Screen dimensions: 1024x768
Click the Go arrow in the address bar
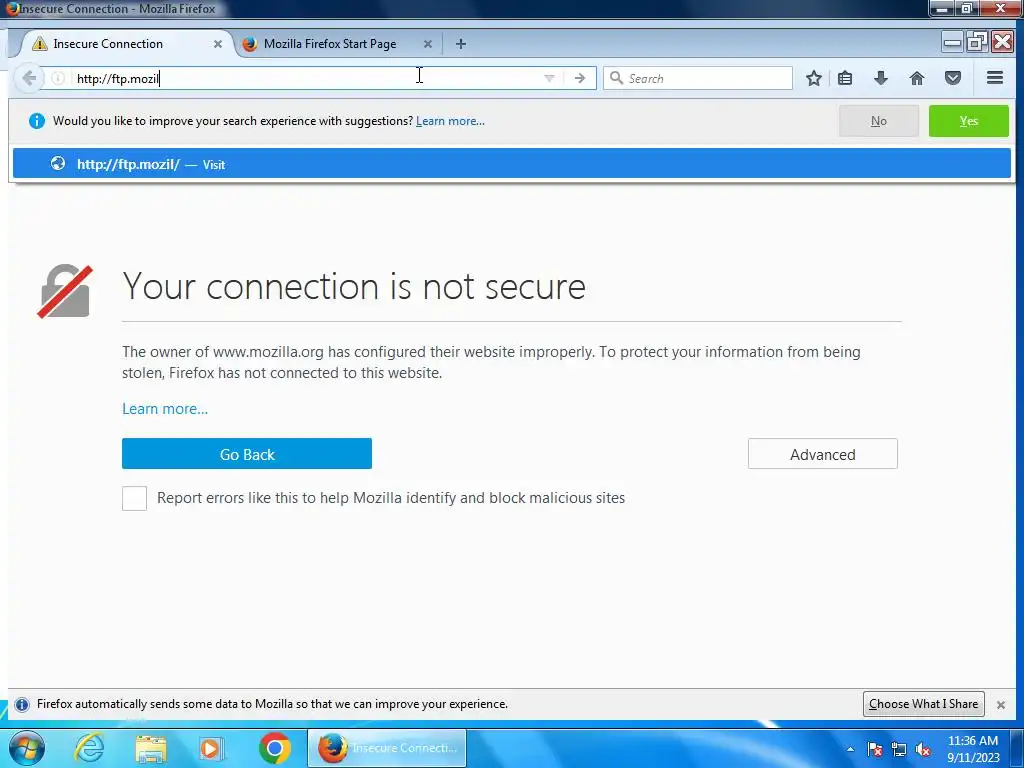(x=580, y=78)
